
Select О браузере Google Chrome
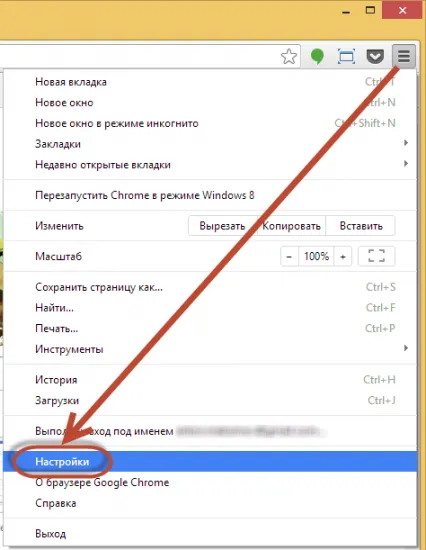(210, 482)
